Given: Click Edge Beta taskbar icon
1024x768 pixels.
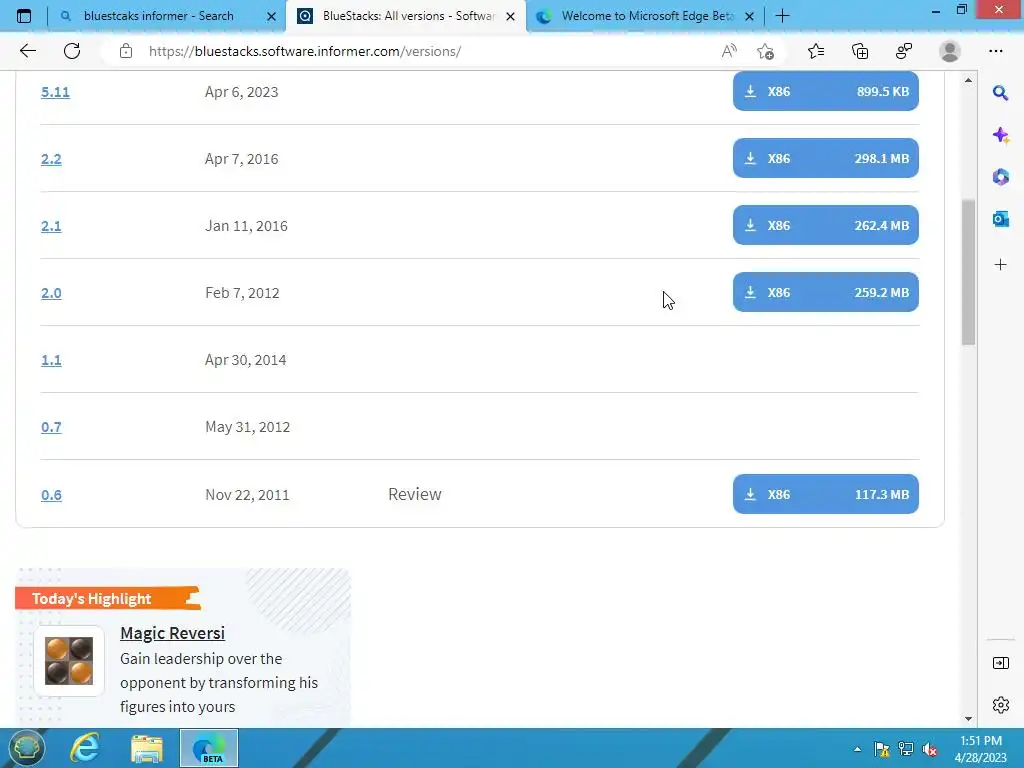Looking at the screenshot, I should pos(209,748).
